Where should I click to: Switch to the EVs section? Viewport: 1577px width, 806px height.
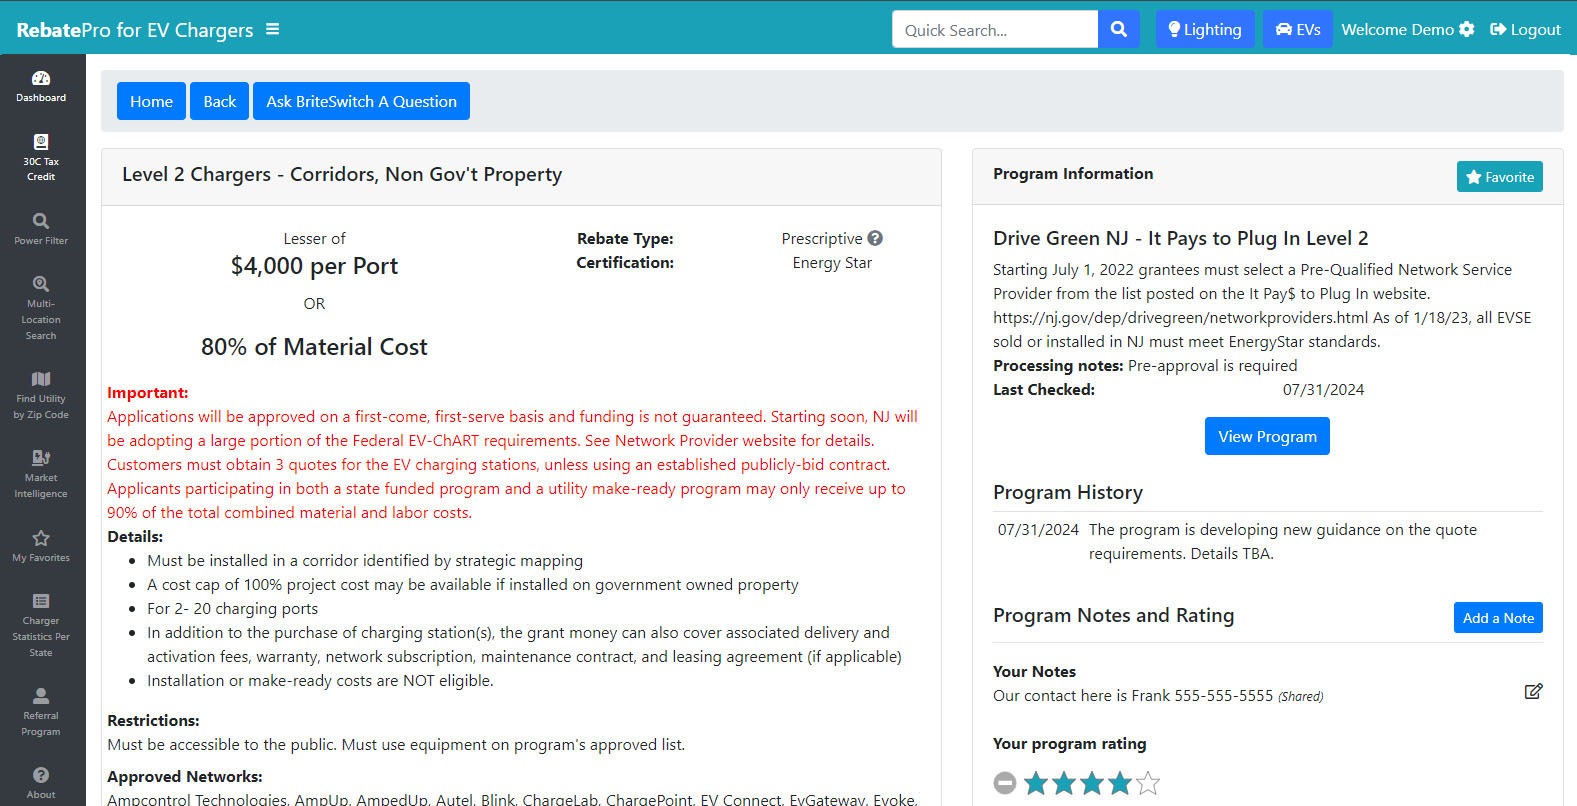tap(1298, 29)
